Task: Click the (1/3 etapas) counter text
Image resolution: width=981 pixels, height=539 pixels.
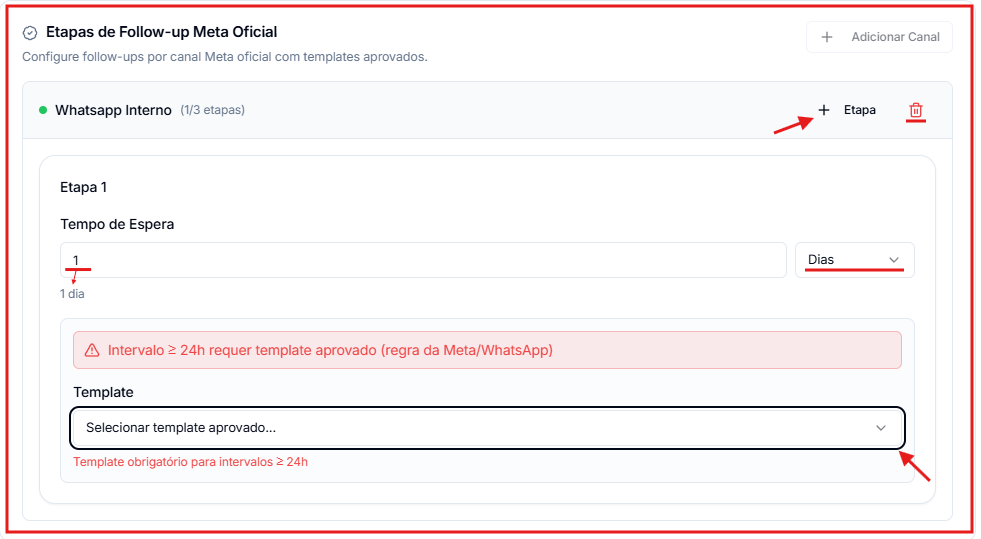Action: click(x=213, y=110)
